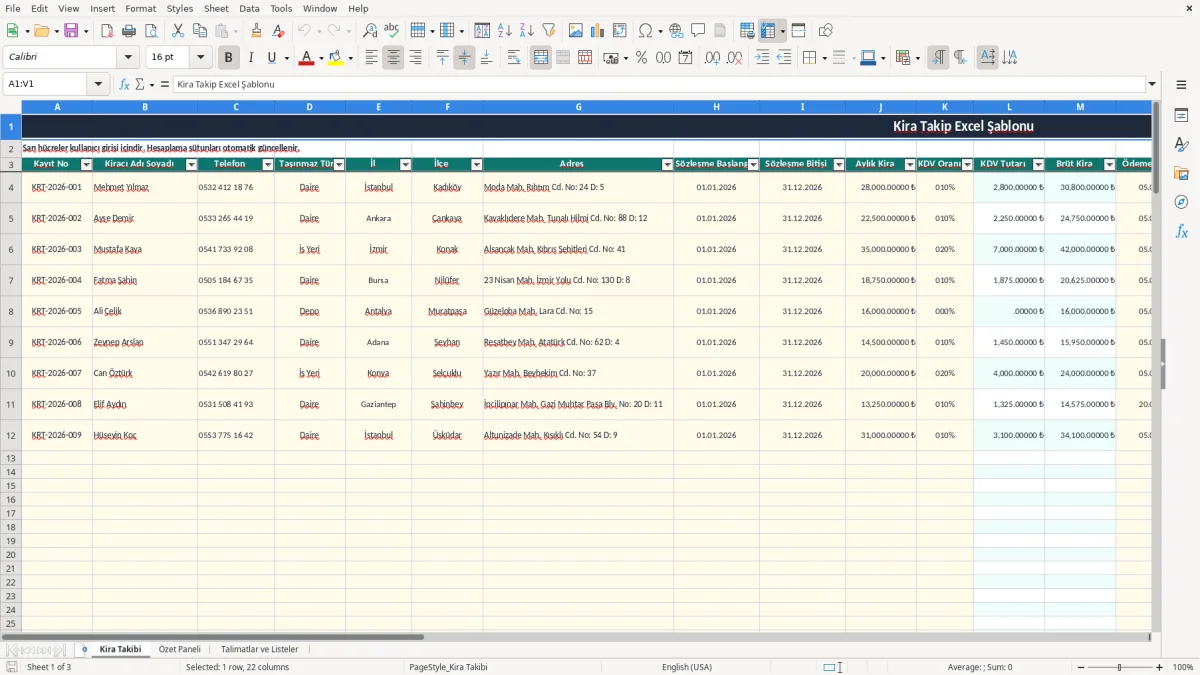This screenshot has width=1200, height=675.
Task: Open the Telefon column filter dropdown
Action: click(268, 164)
